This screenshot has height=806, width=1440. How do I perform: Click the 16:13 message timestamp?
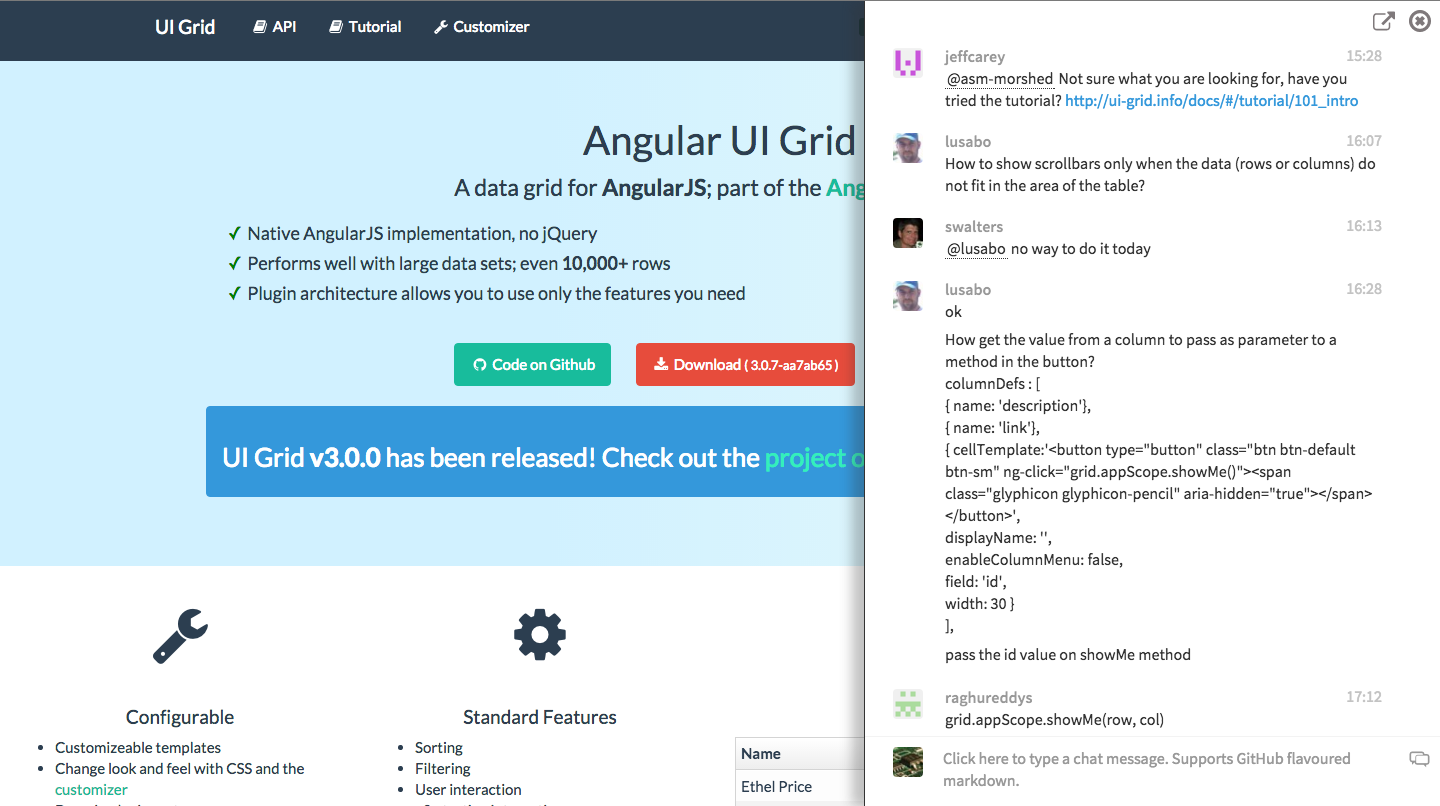click(x=1363, y=226)
